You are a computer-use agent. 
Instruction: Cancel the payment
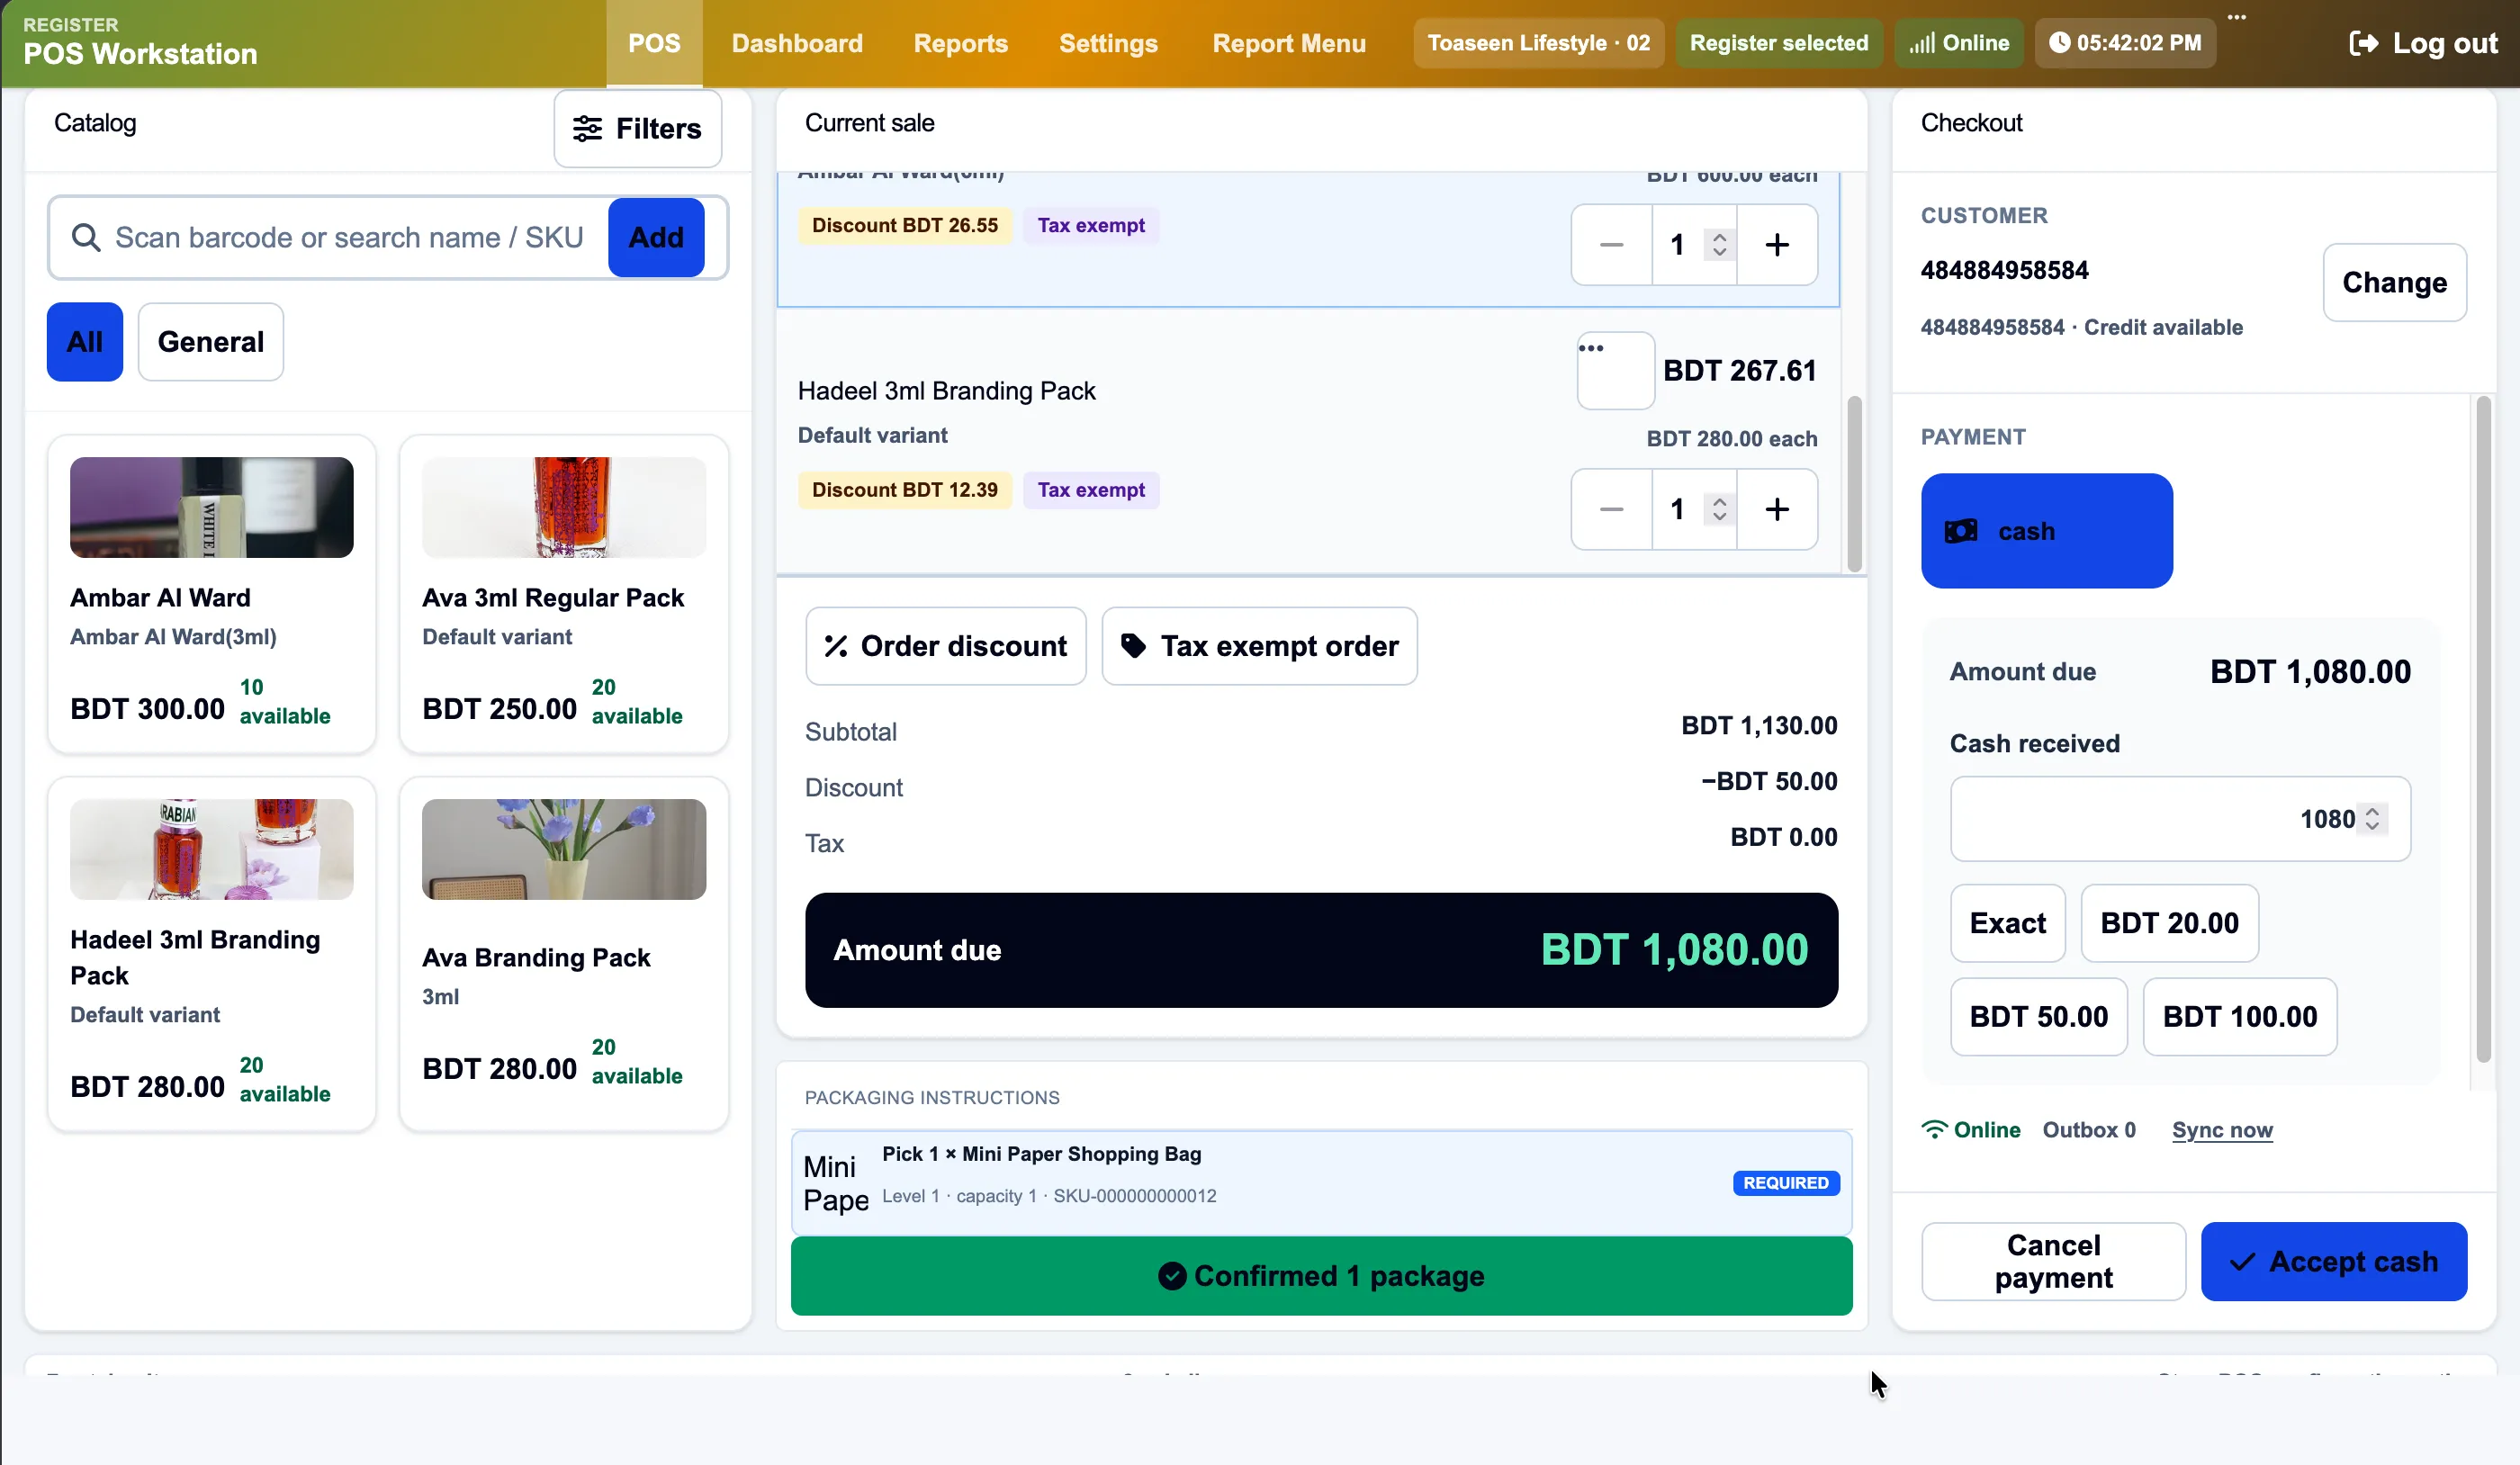pyautogui.click(x=2053, y=1261)
